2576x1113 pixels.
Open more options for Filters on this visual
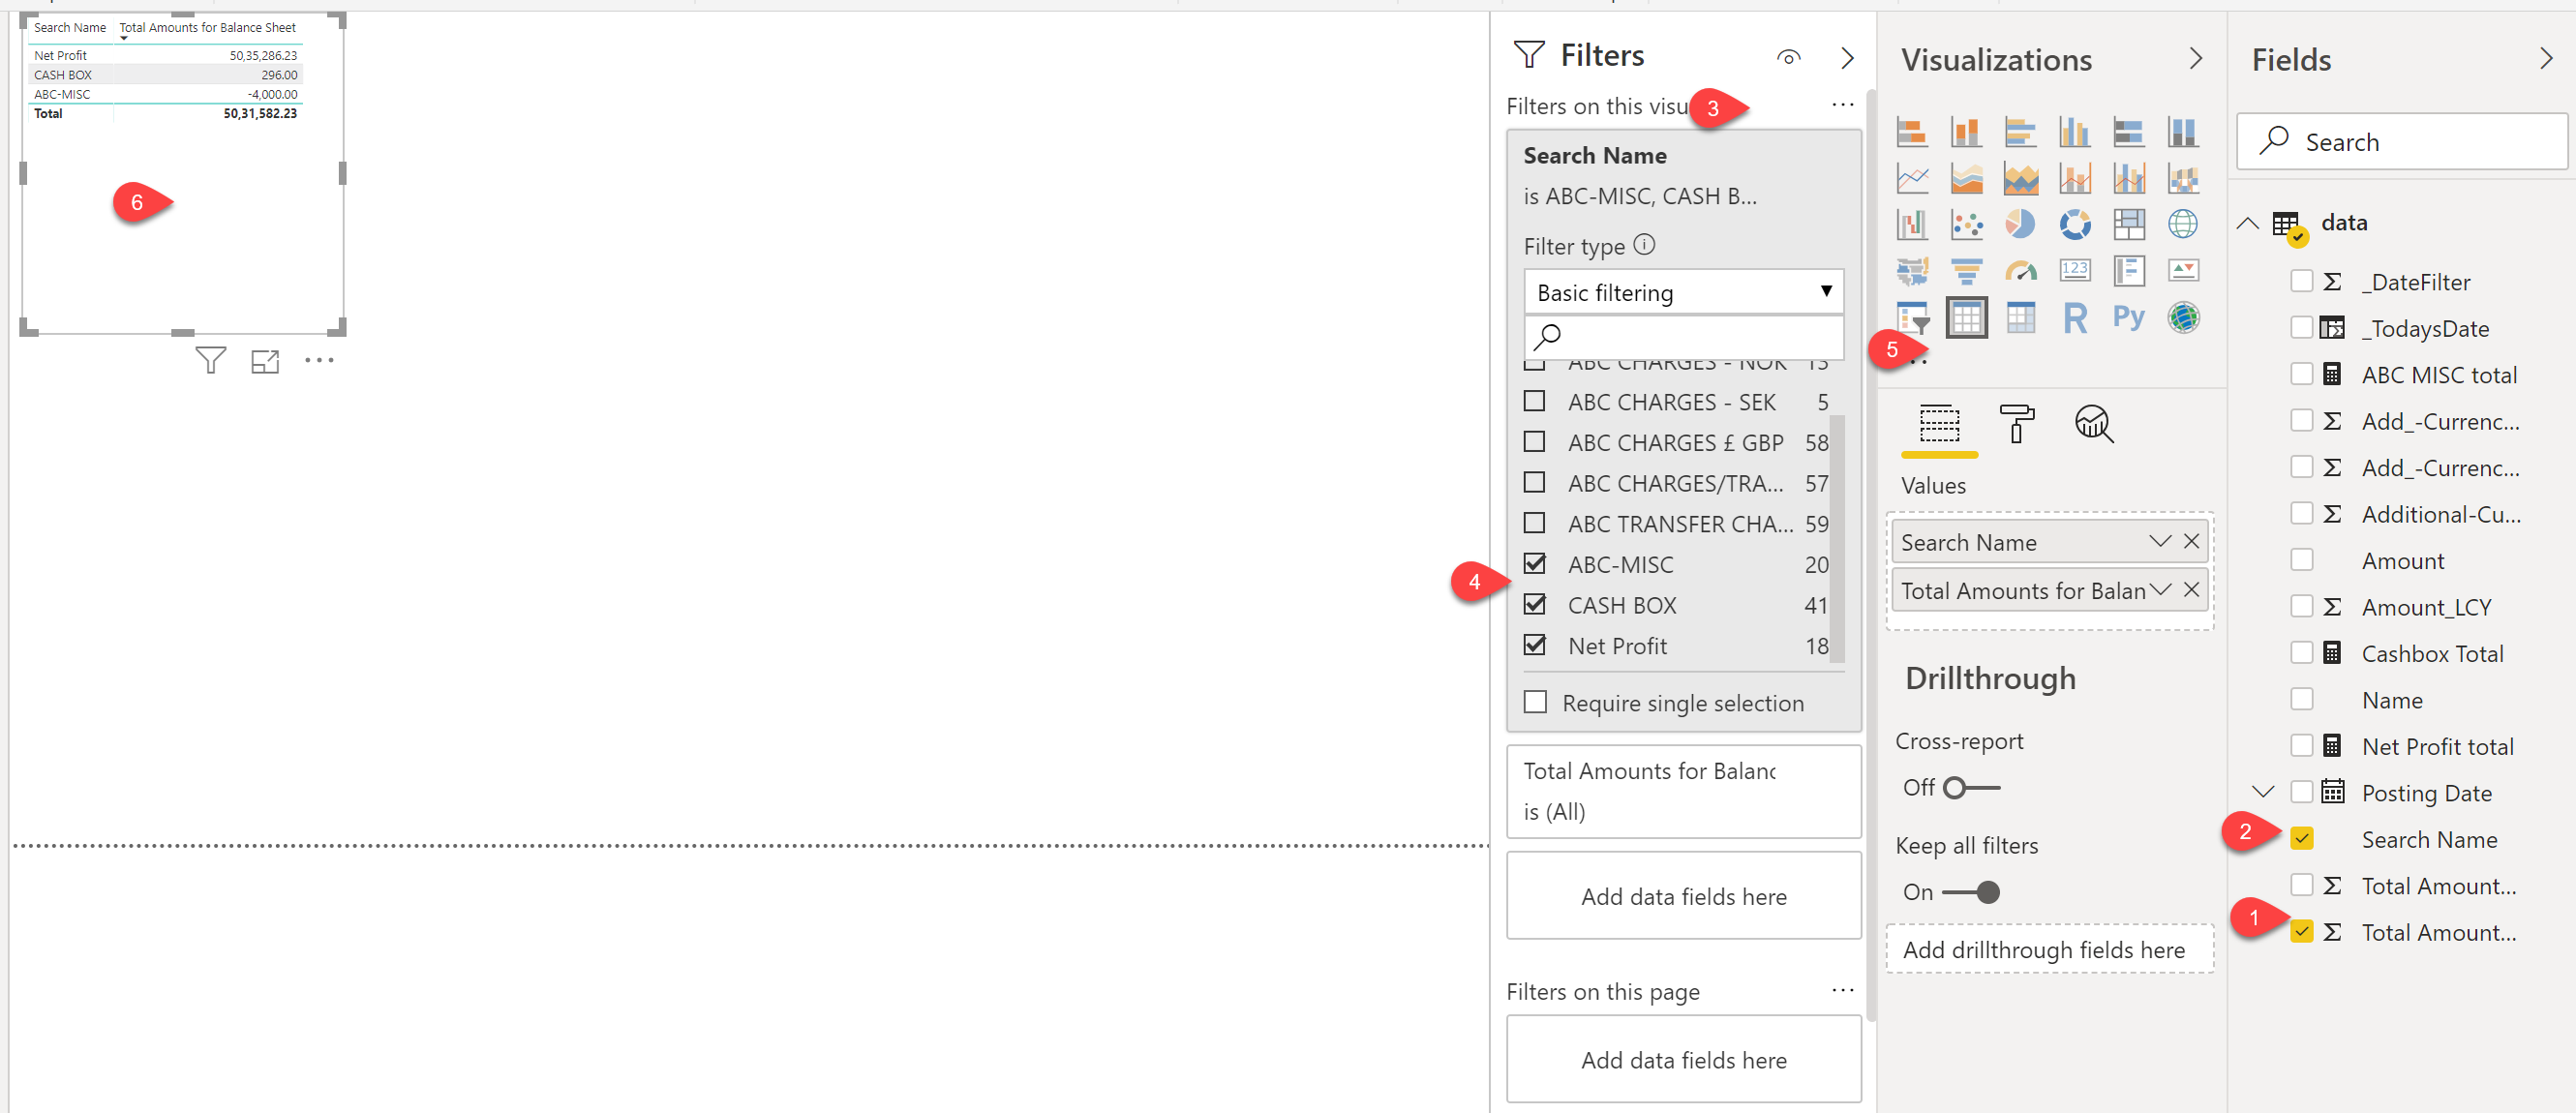pos(1841,104)
